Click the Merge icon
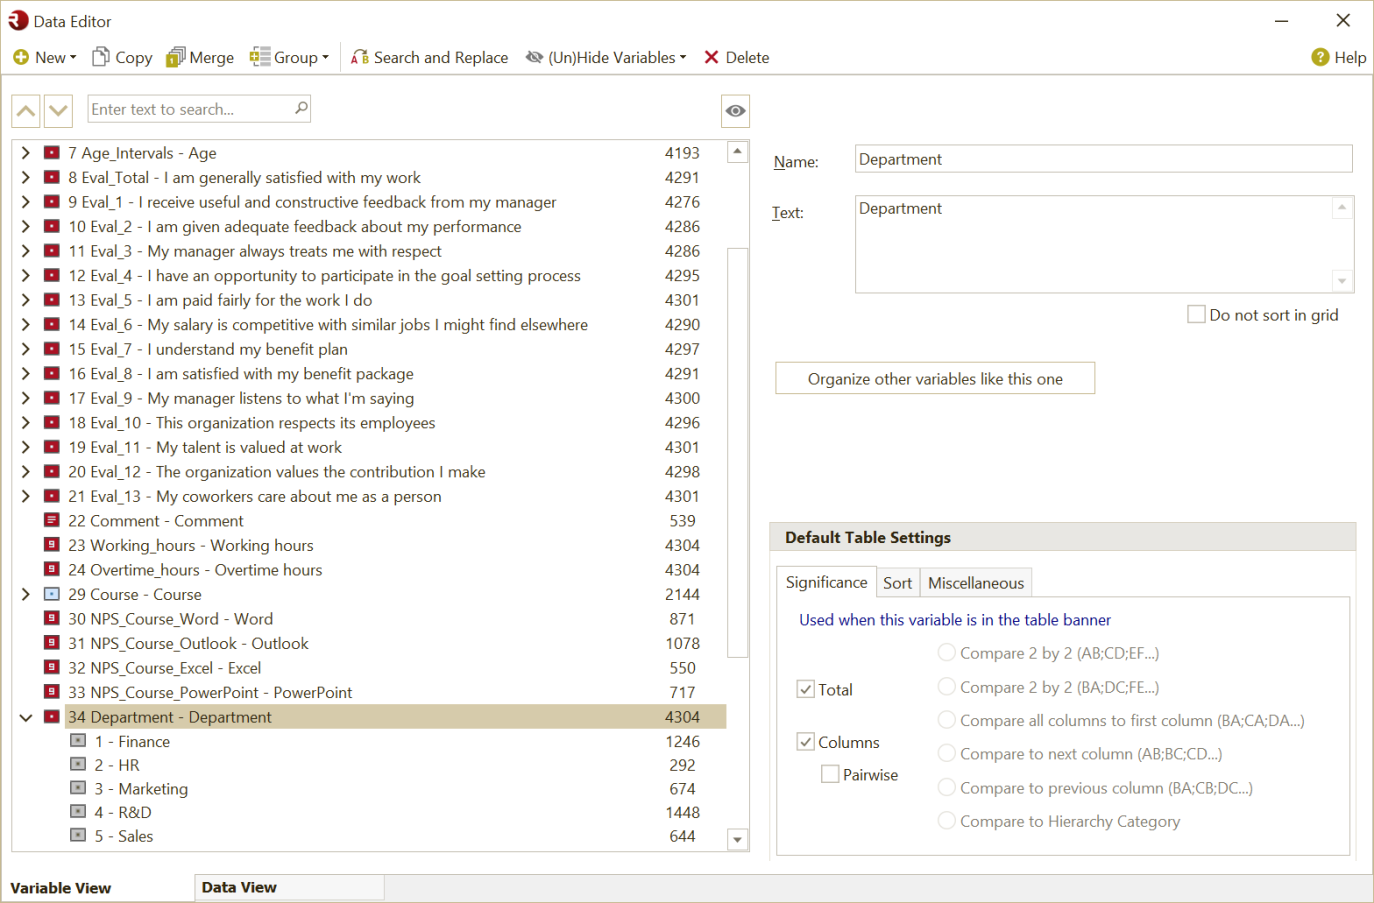The height and width of the screenshot is (903, 1374). [177, 57]
